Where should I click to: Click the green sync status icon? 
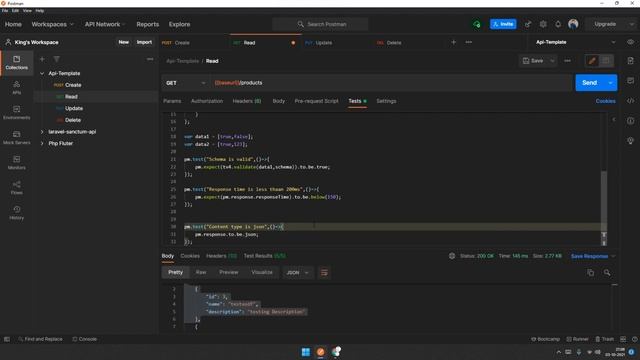coord(476,24)
